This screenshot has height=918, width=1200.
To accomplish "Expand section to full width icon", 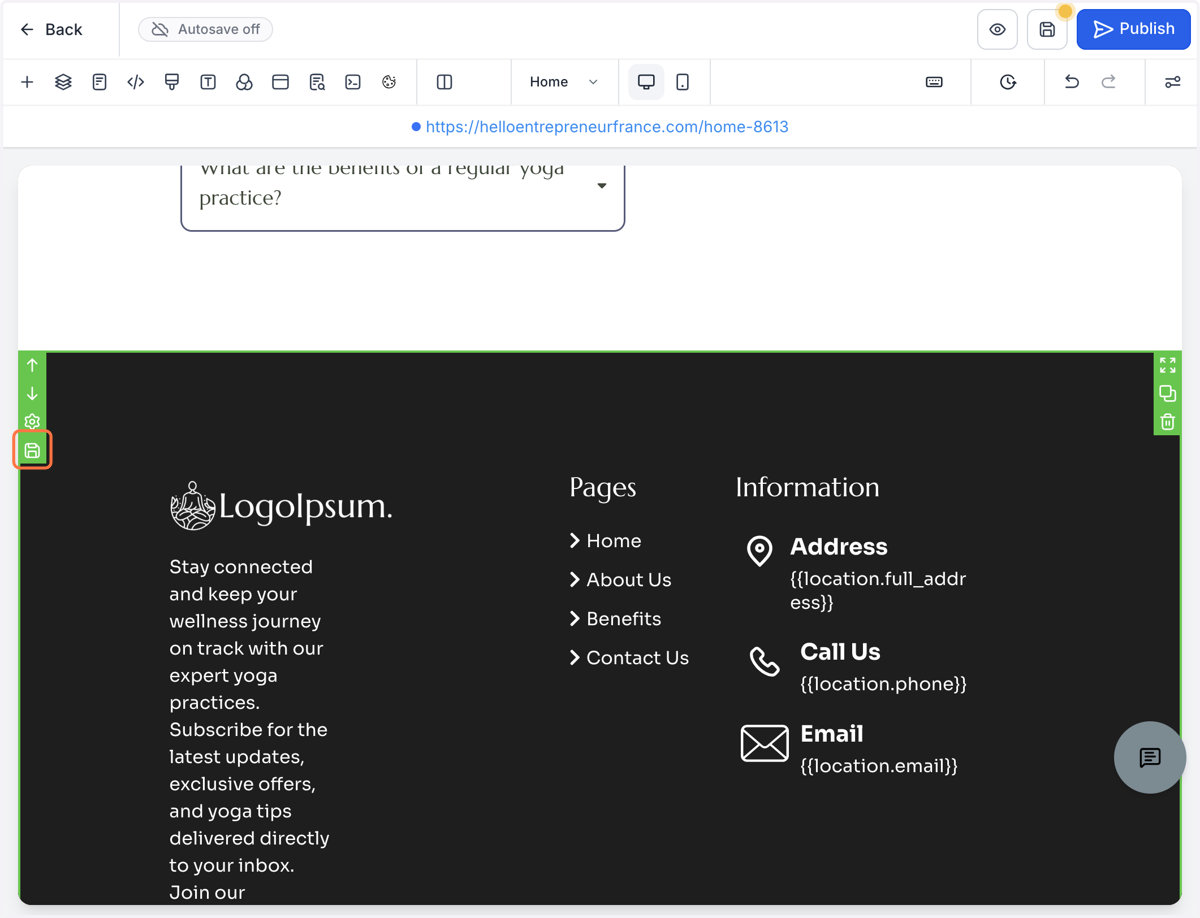I will click(1167, 365).
